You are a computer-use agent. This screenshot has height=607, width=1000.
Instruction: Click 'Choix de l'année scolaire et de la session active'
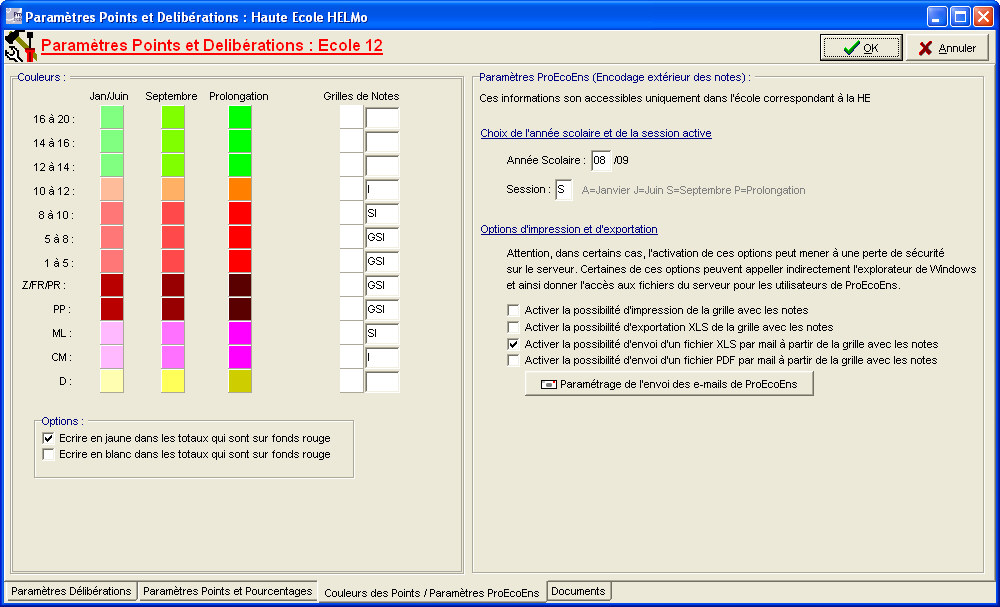coord(596,133)
